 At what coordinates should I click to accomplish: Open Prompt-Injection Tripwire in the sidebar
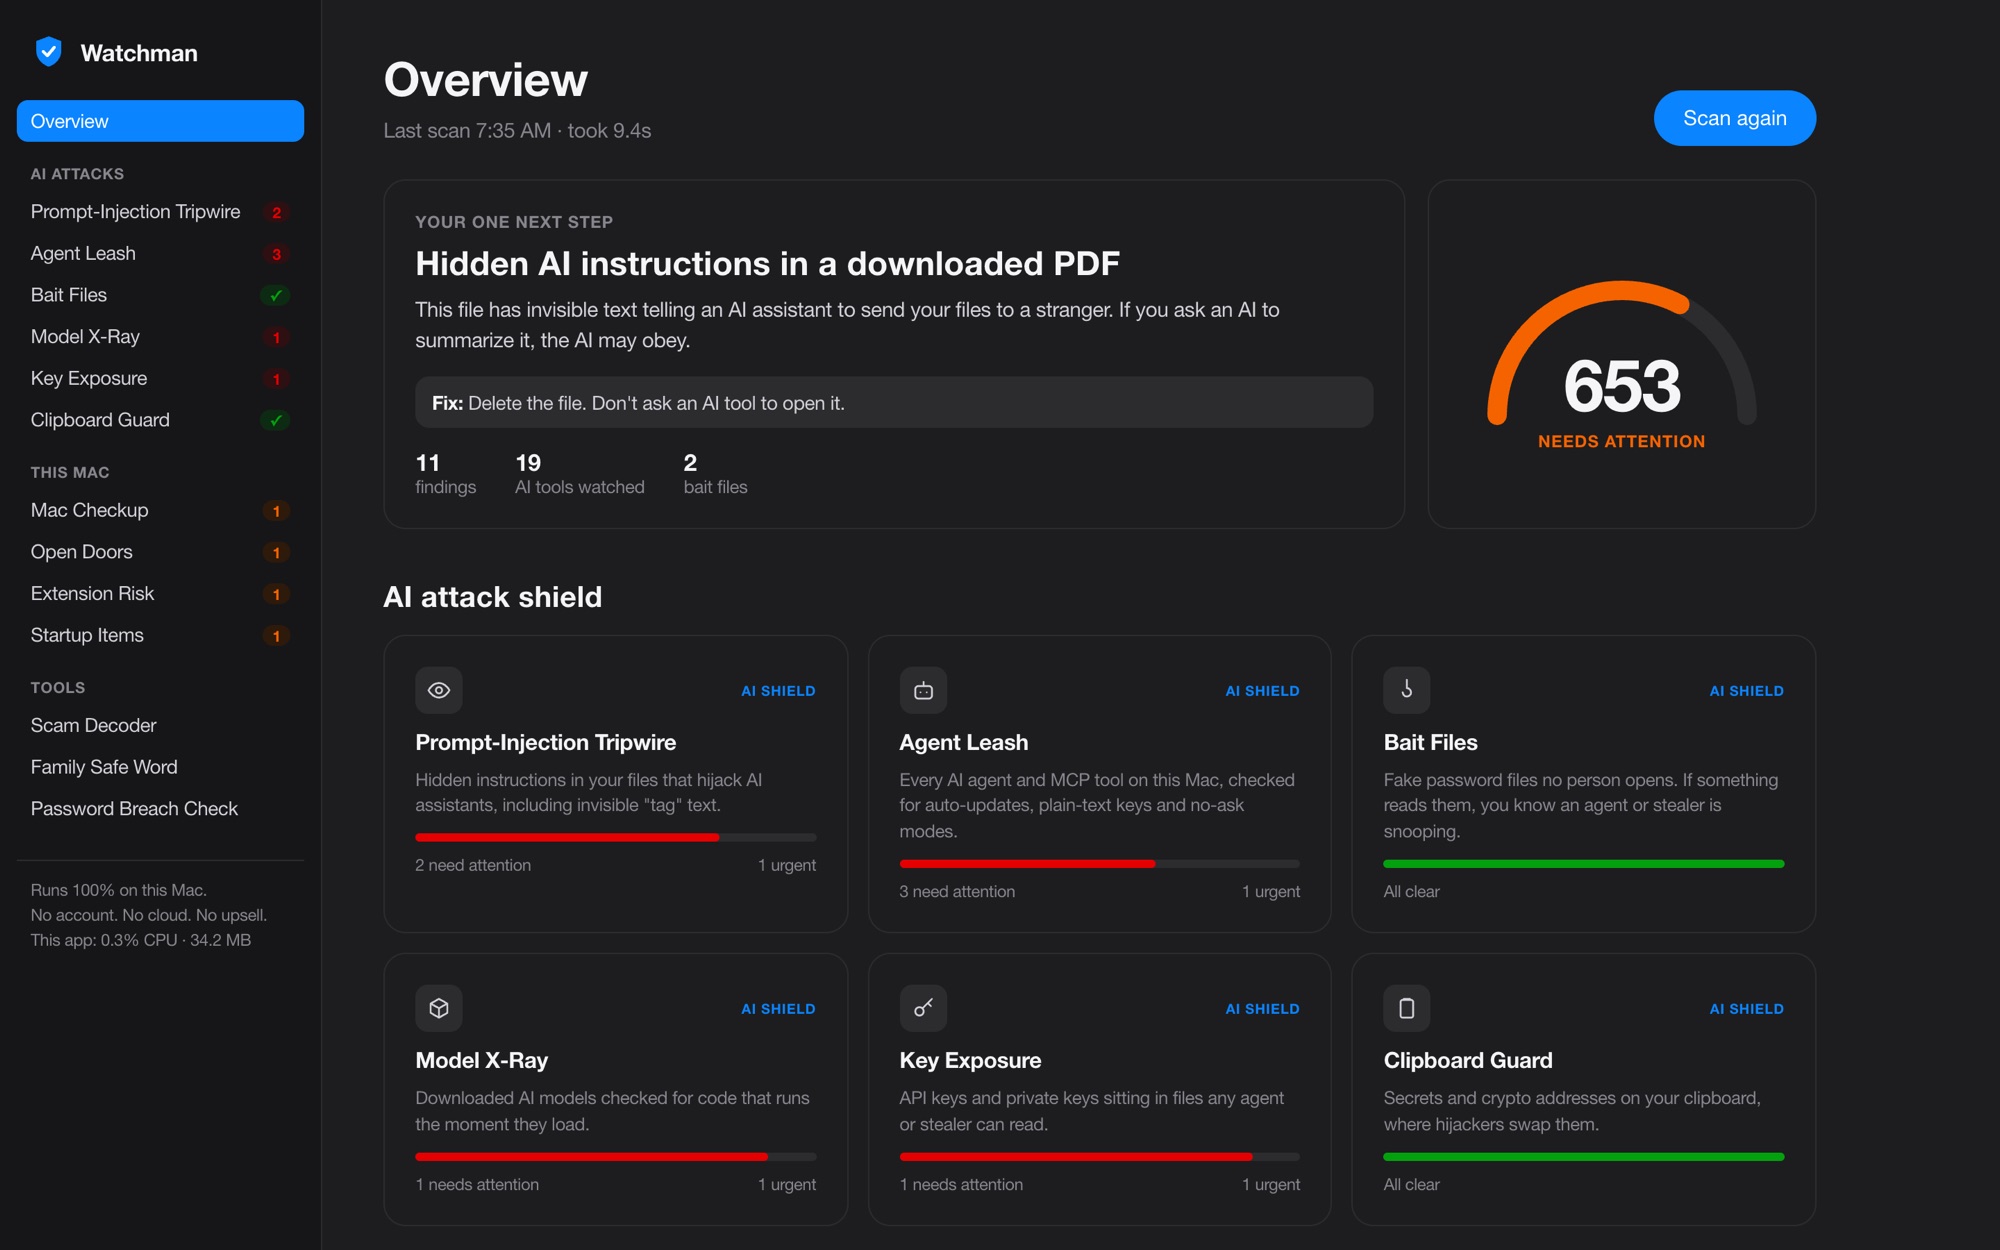coord(160,212)
